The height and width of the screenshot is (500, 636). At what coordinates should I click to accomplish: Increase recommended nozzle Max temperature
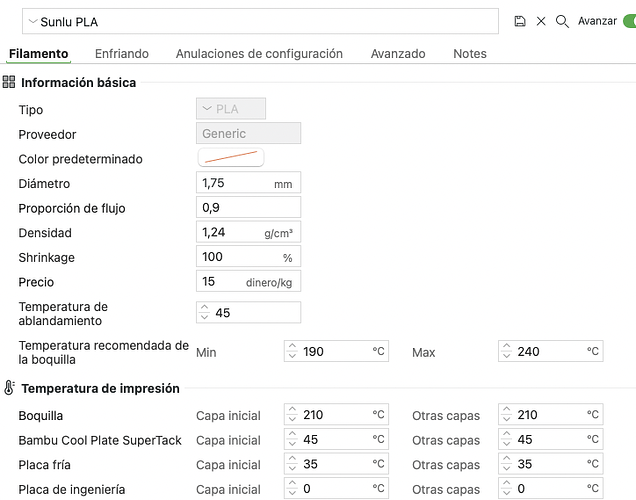pyautogui.click(x=507, y=347)
